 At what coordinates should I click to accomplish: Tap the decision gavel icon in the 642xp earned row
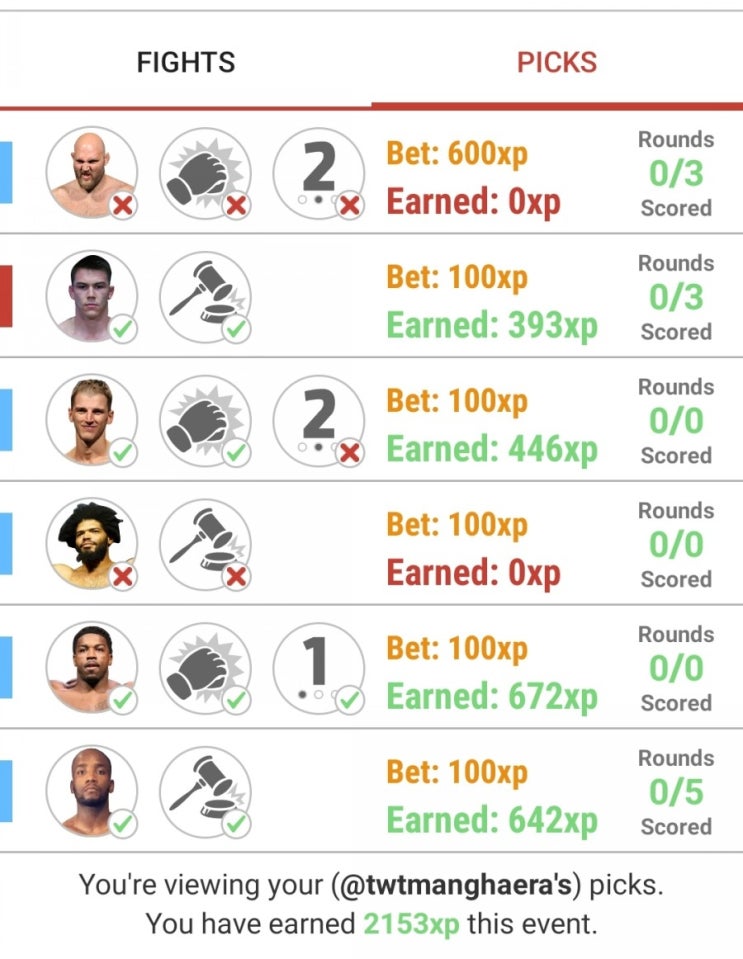[205, 791]
